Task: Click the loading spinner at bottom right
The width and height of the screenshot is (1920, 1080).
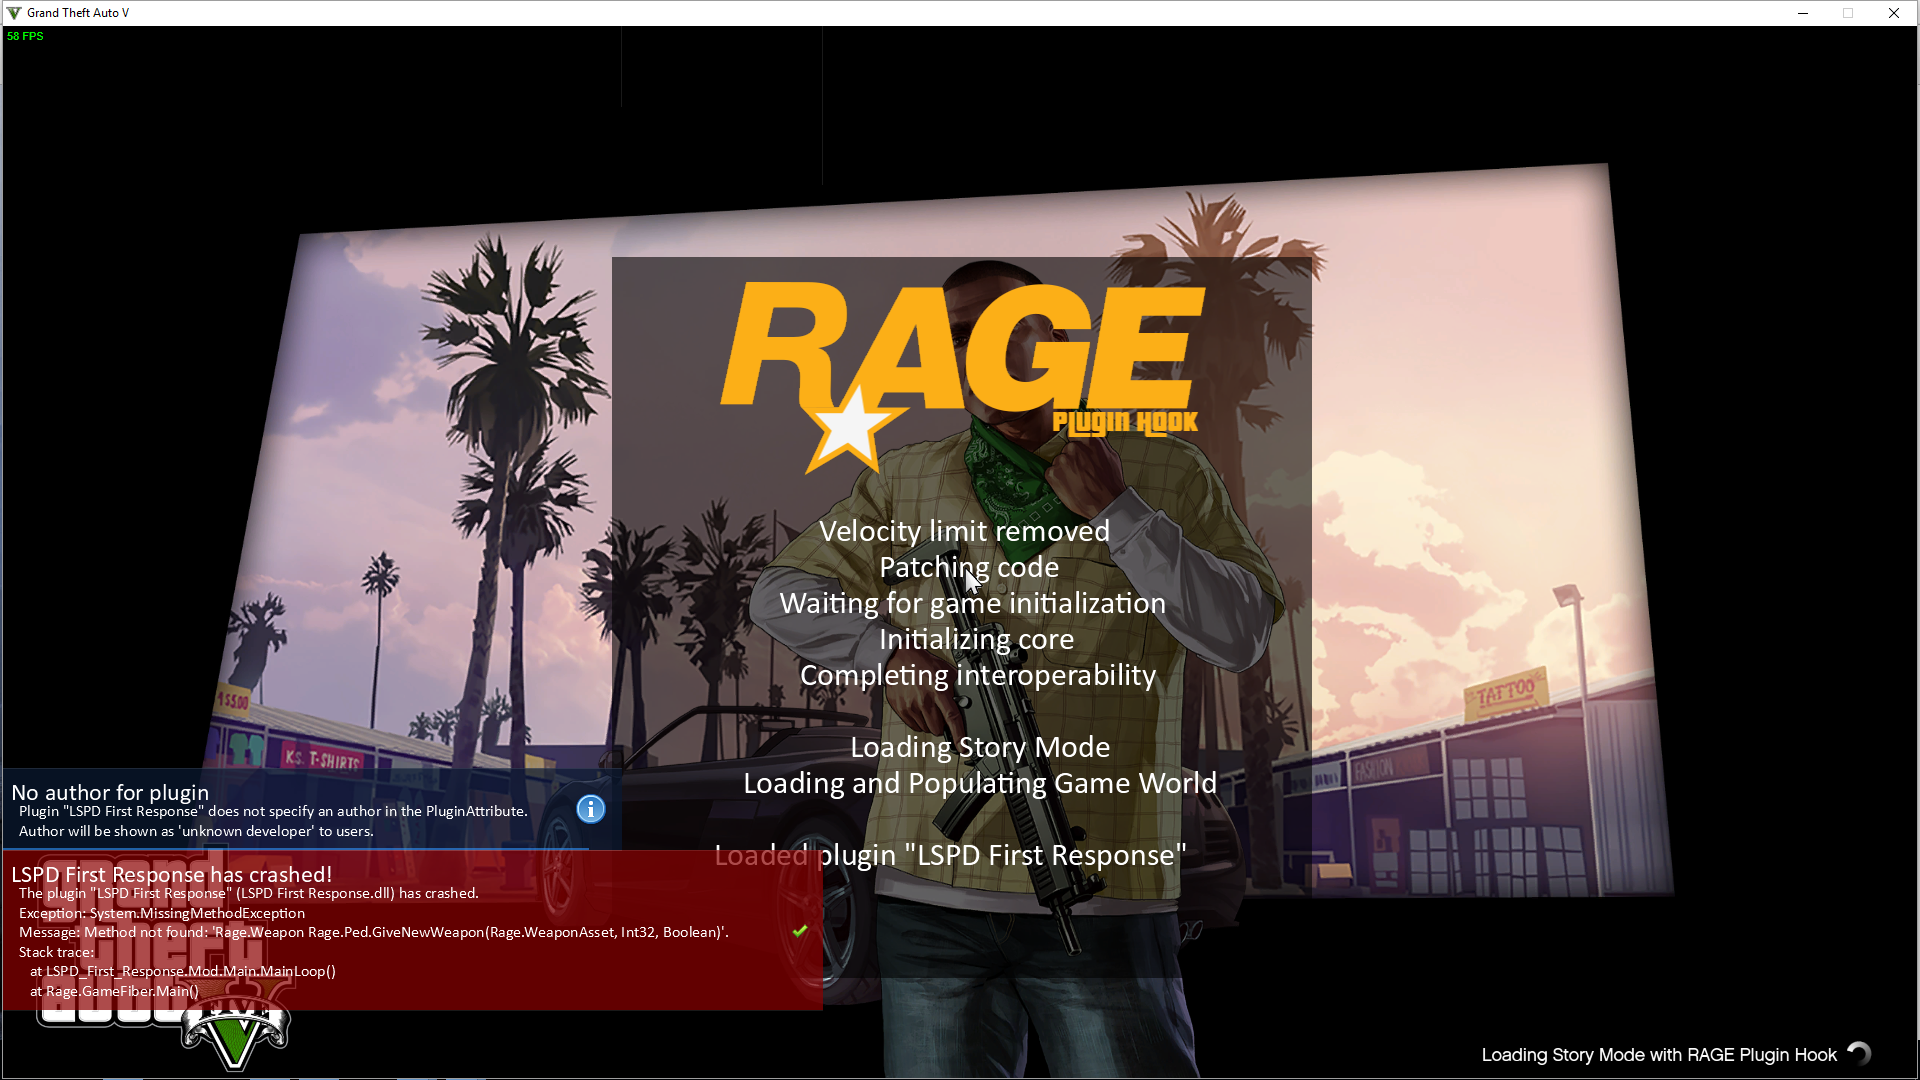Action: [x=1859, y=1053]
